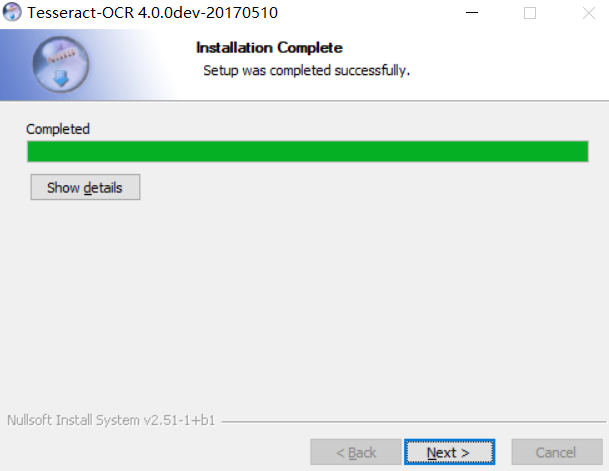Click the grayed-out Cancel button
This screenshot has width=609, height=471.
pyautogui.click(x=557, y=452)
